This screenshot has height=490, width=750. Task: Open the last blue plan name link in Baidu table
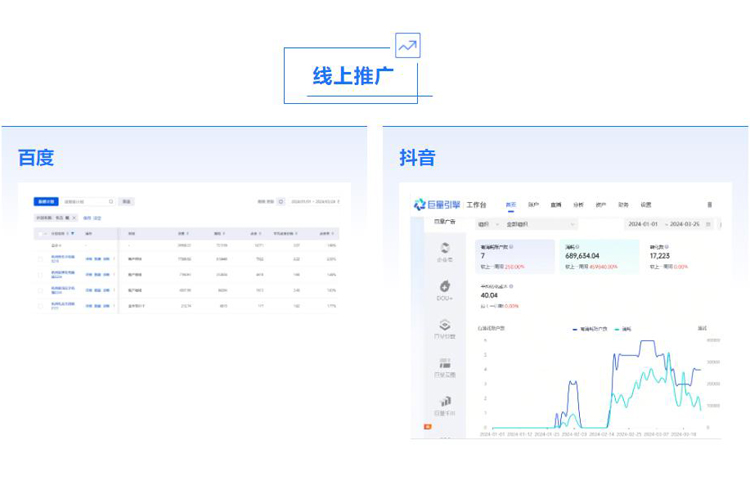click(63, 306)
